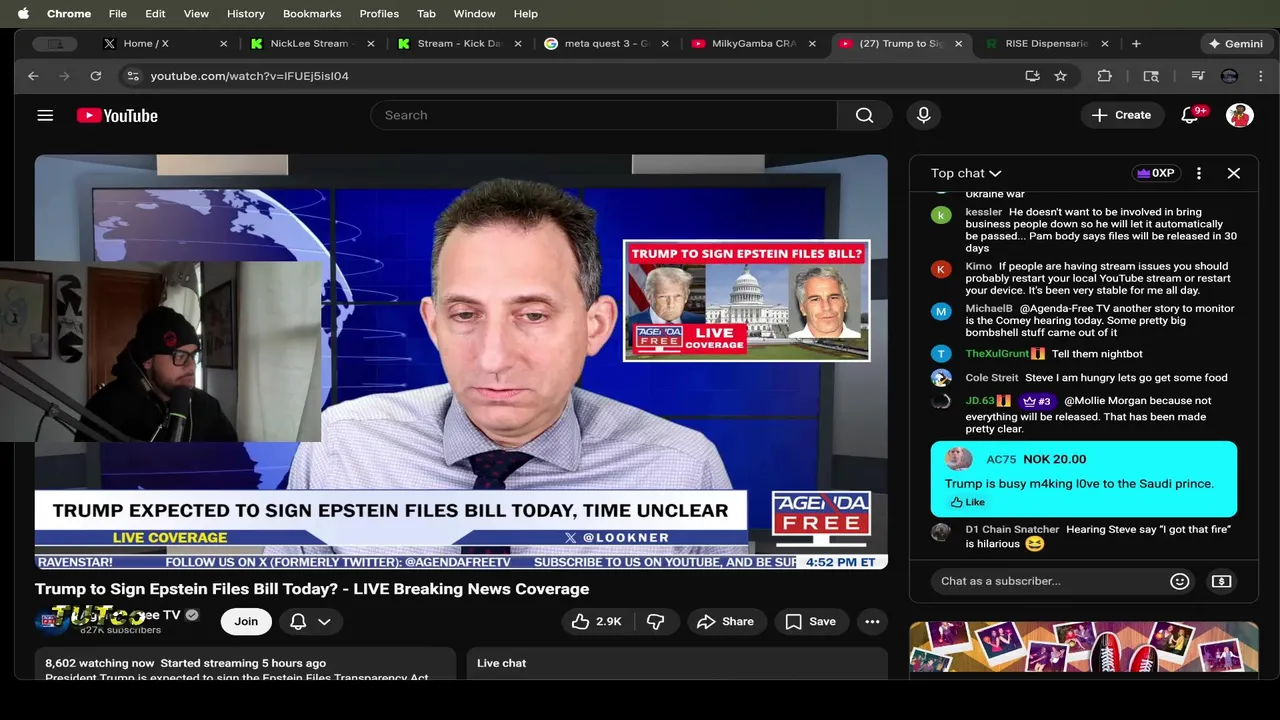1280x720 pixels.
Task: Bookmark this page with the star
Action: tap(1061, 76)
